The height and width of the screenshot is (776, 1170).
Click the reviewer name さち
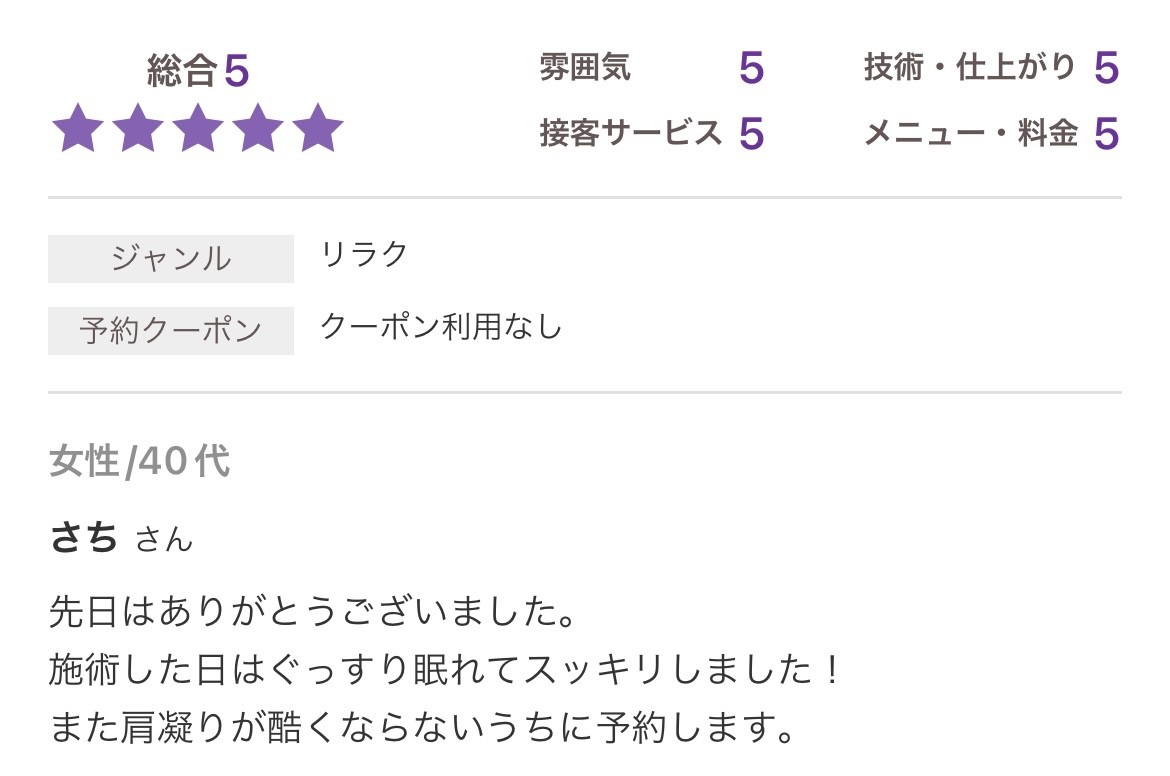[x=84, y=538]
